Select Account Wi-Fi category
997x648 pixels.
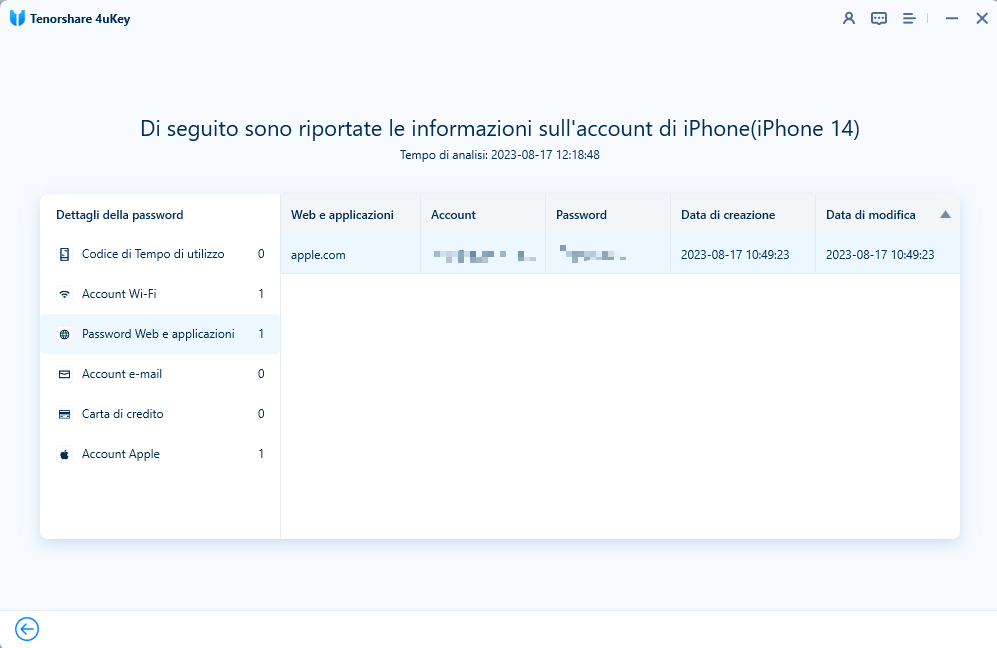click(160, 294)
